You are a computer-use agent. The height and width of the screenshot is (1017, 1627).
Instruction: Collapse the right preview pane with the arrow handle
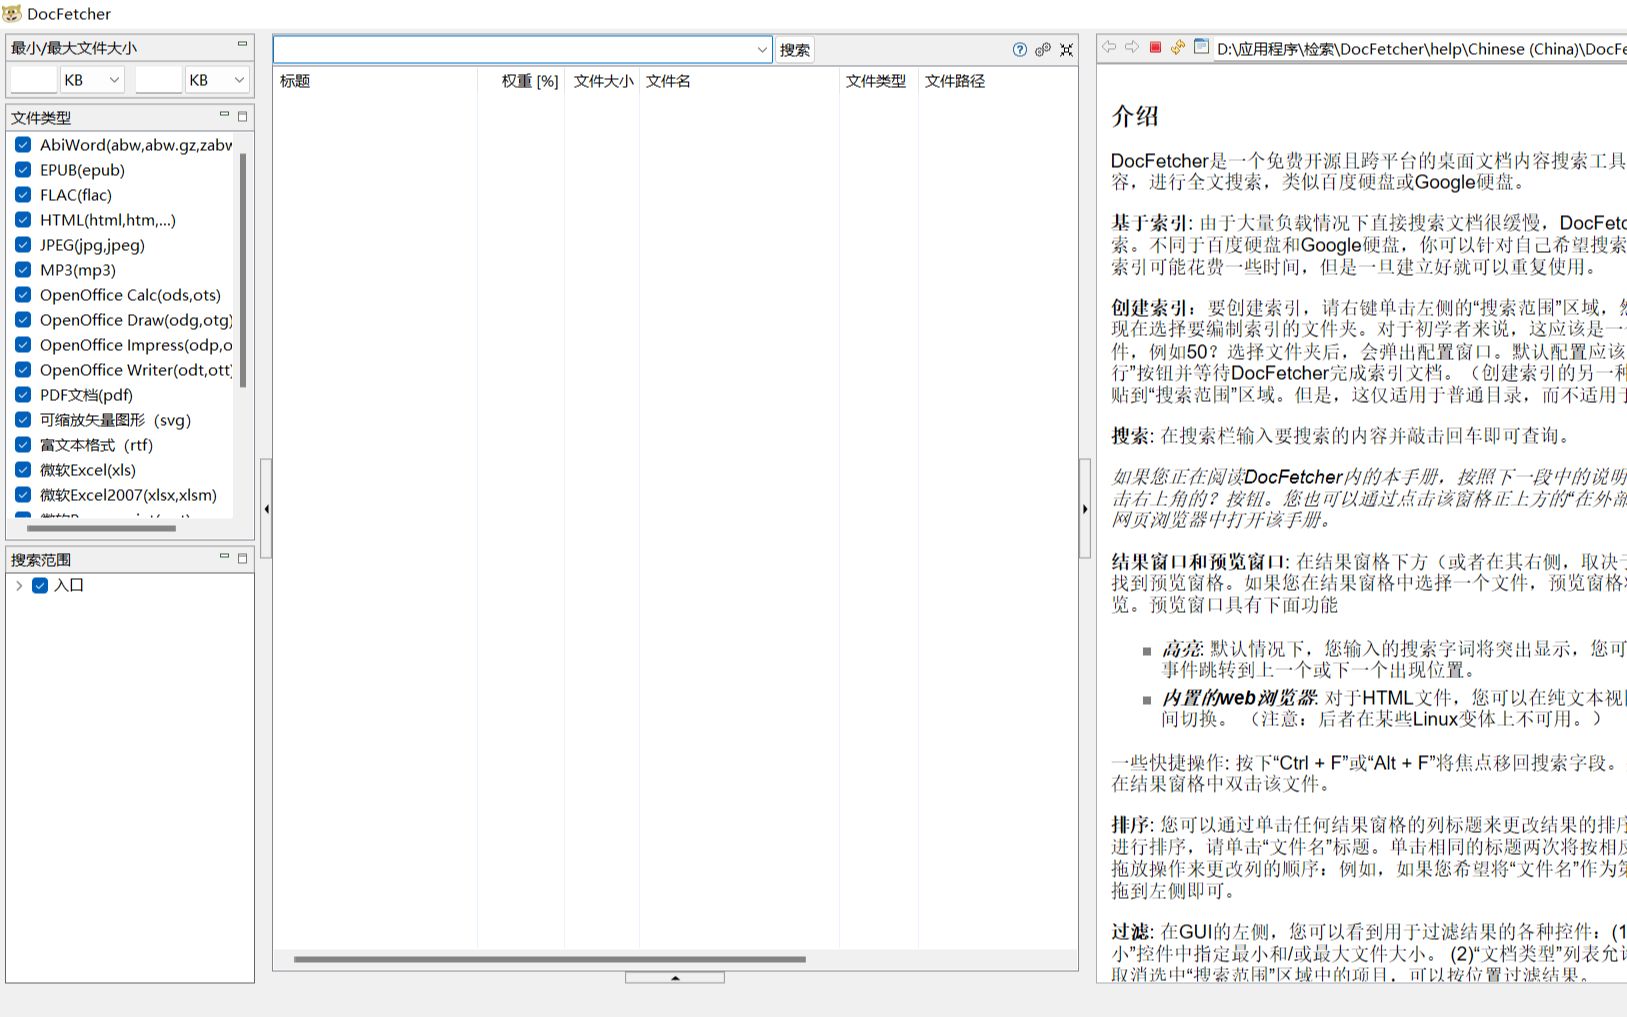point(1085,509)
